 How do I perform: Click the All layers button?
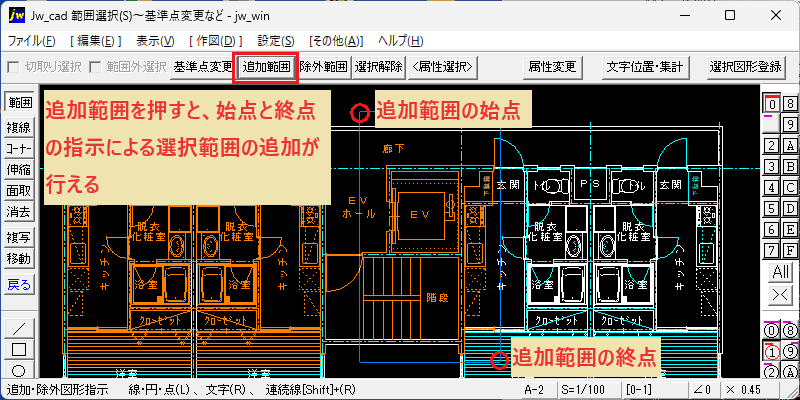(x=781, y=272)
